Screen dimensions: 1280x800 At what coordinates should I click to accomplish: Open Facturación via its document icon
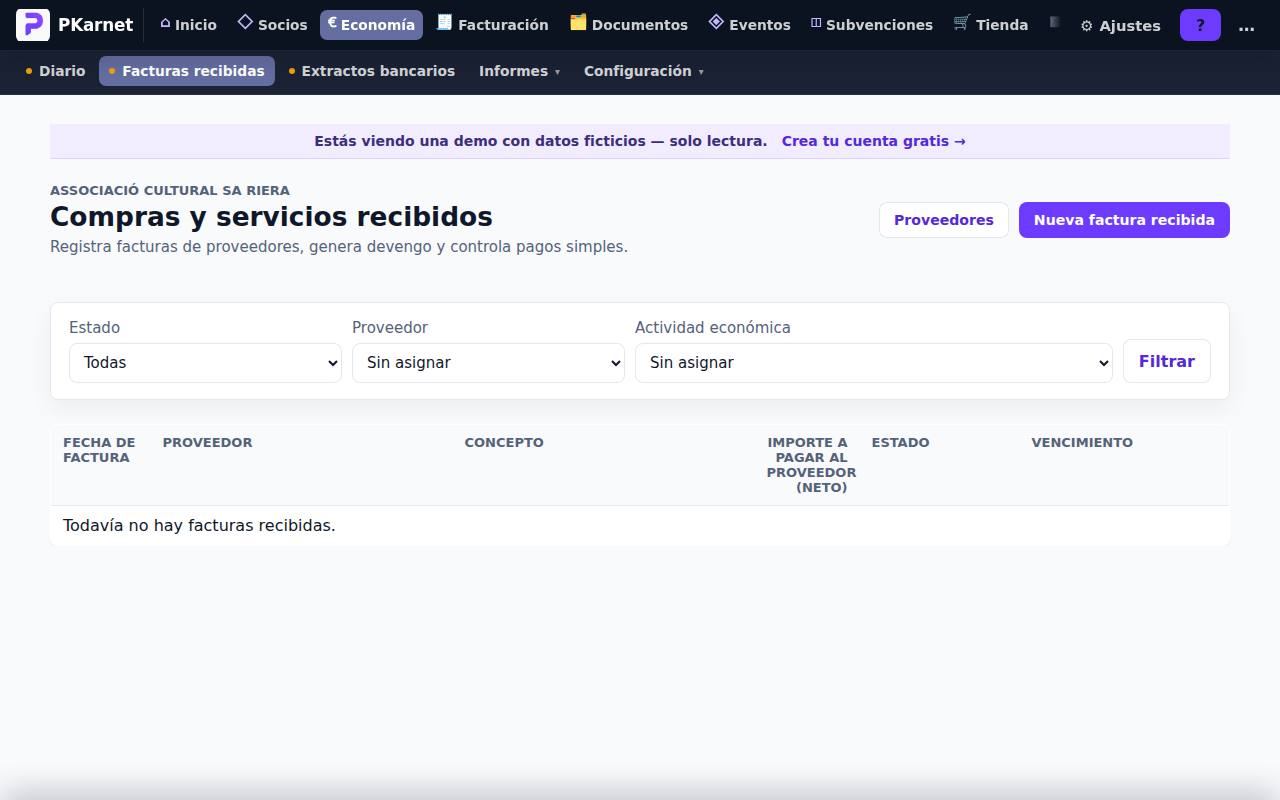pyautogui.click(x=445, y=22)
